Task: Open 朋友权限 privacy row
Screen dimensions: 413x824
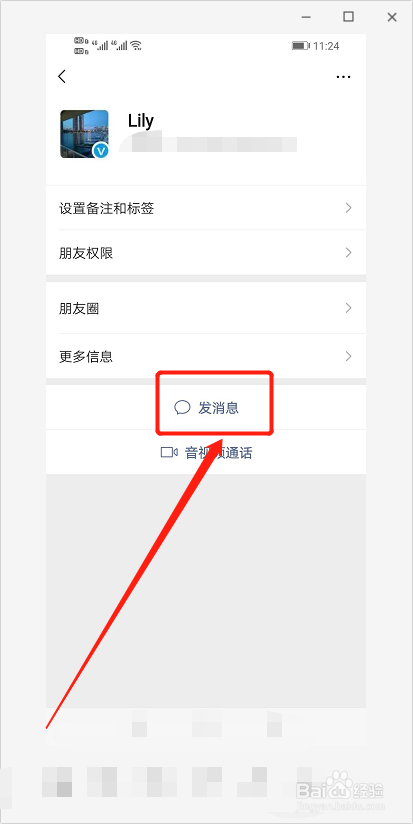Action: [206, 253]
